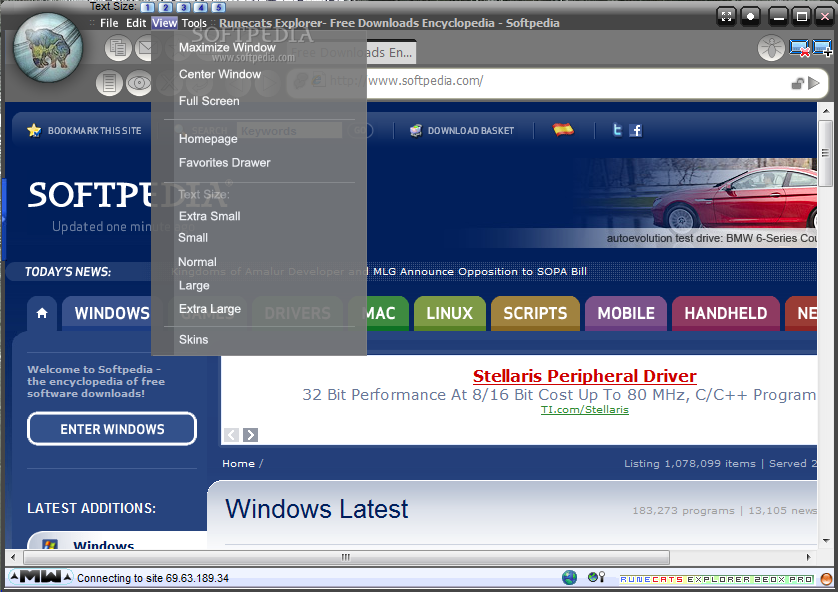Click the globe icon in status bar

tap(569, 578)
